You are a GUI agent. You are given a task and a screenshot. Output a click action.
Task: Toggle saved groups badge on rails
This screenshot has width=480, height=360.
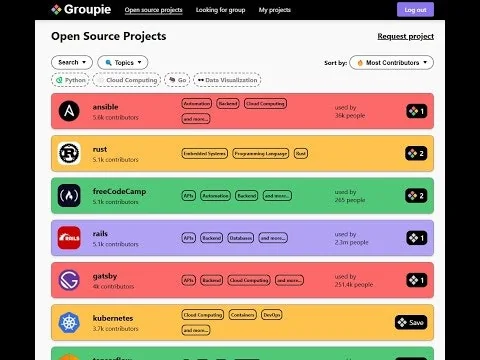pos(417,238)
